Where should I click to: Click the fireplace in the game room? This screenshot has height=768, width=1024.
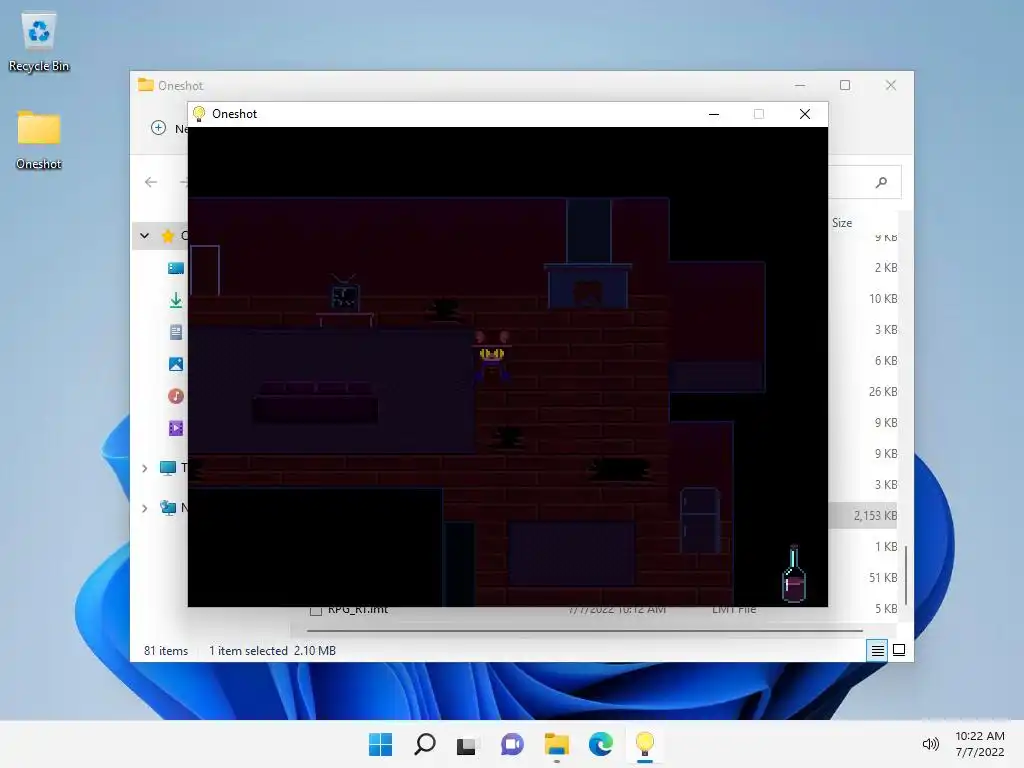(588, 286)
